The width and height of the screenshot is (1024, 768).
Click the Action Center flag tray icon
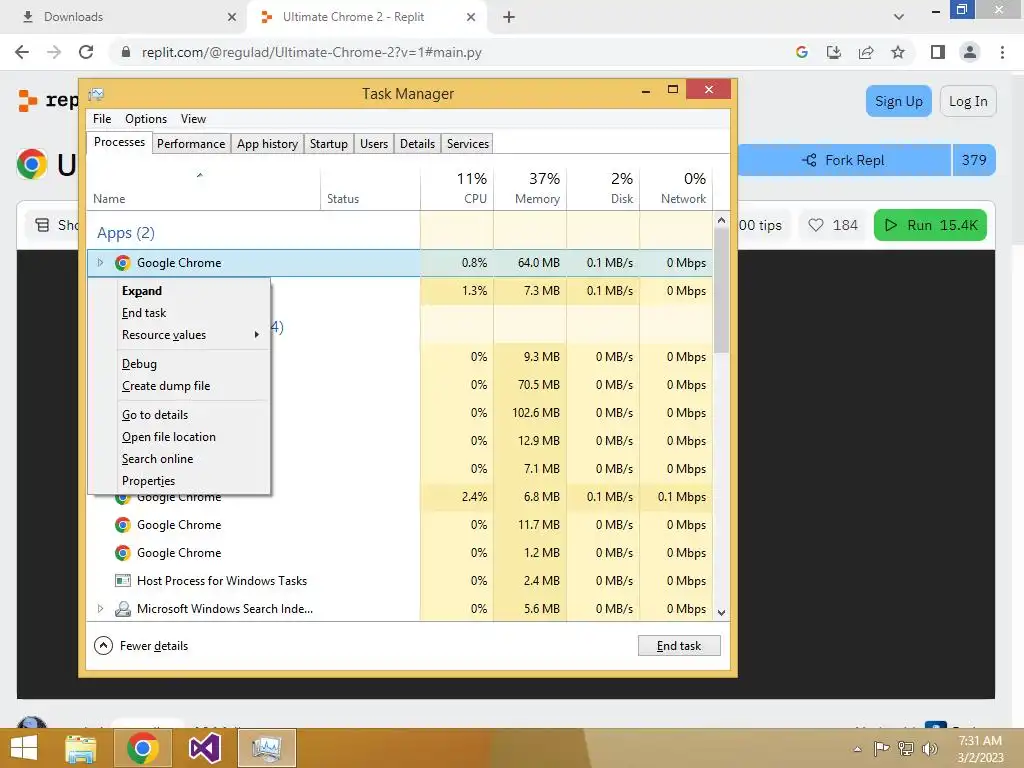(x=881, y=748)
